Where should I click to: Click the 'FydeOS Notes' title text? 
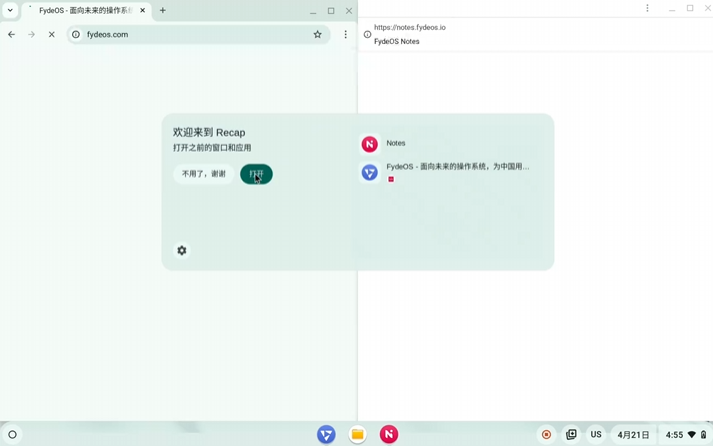coord(397,41)
